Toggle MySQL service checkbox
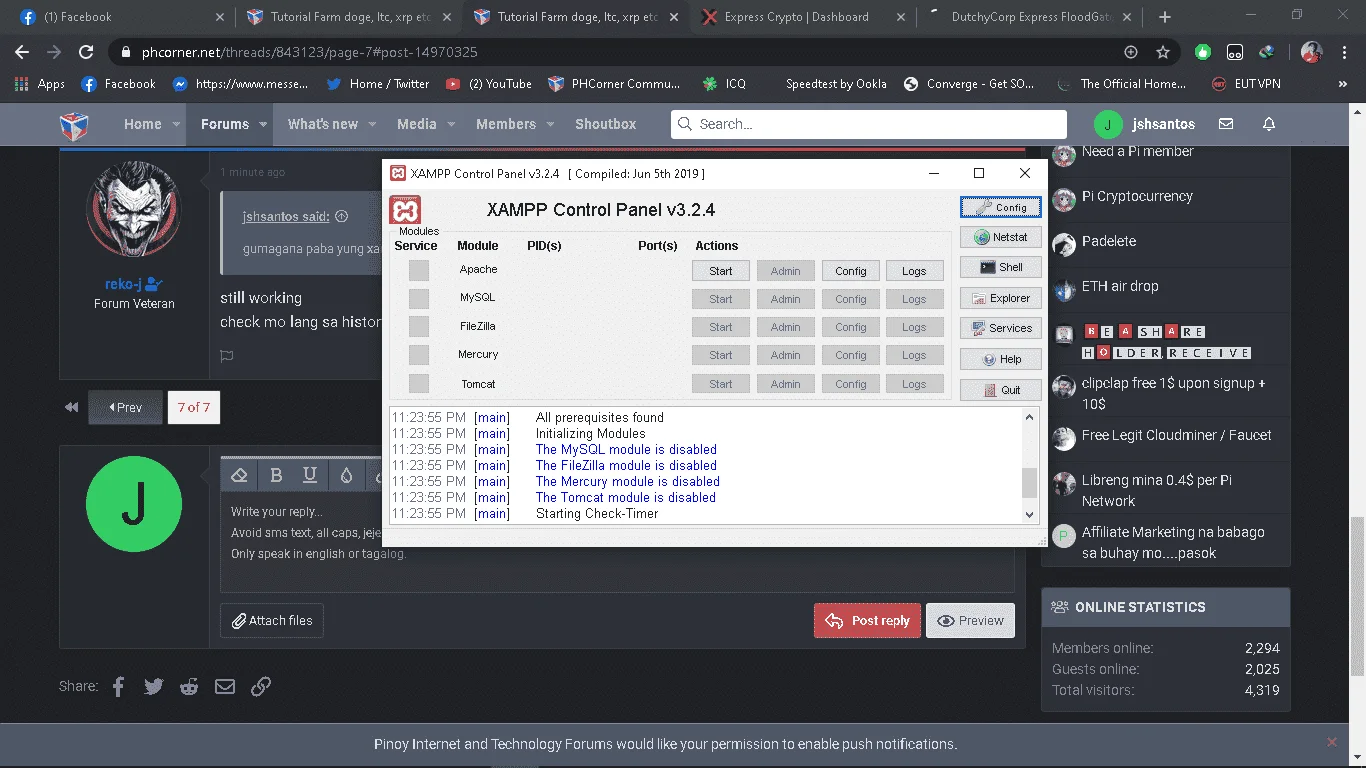The image size is (1366, 768). point(419,298)
